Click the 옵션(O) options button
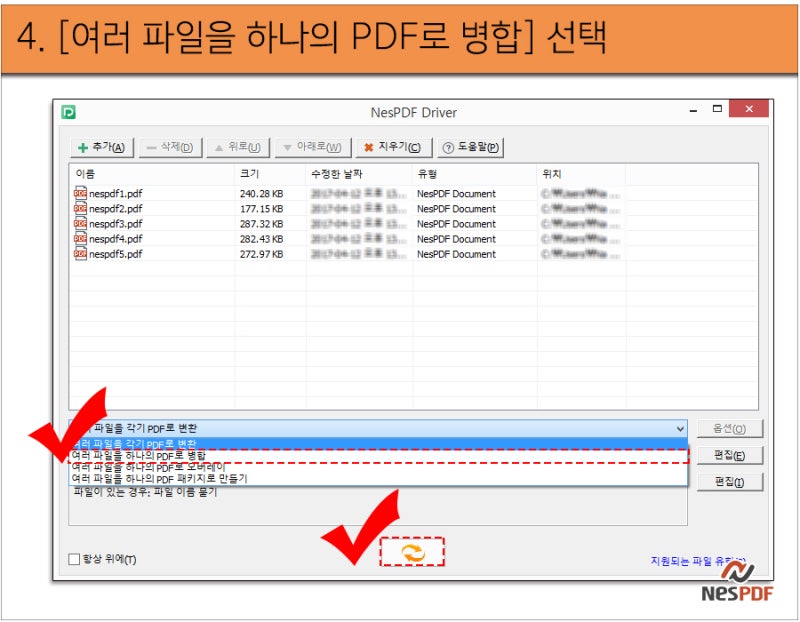800x622 pixels. point(730,429)
